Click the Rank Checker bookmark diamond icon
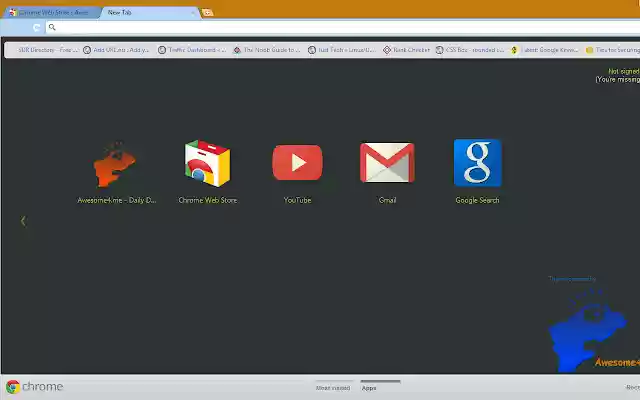640x400 pixels. (x=387, y=50)
